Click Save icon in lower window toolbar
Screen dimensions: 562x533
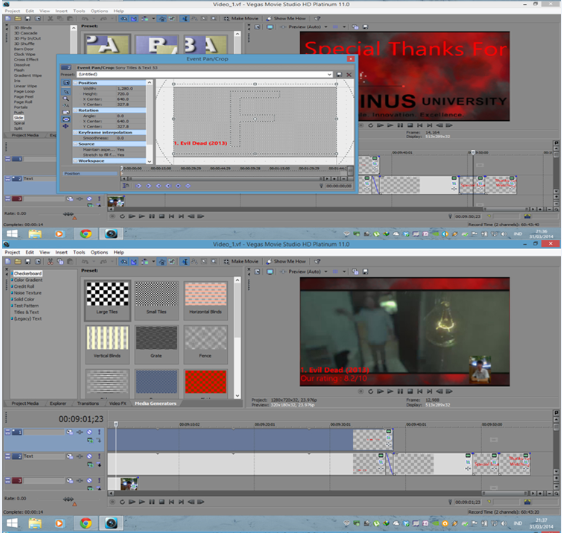click(28, 262)
